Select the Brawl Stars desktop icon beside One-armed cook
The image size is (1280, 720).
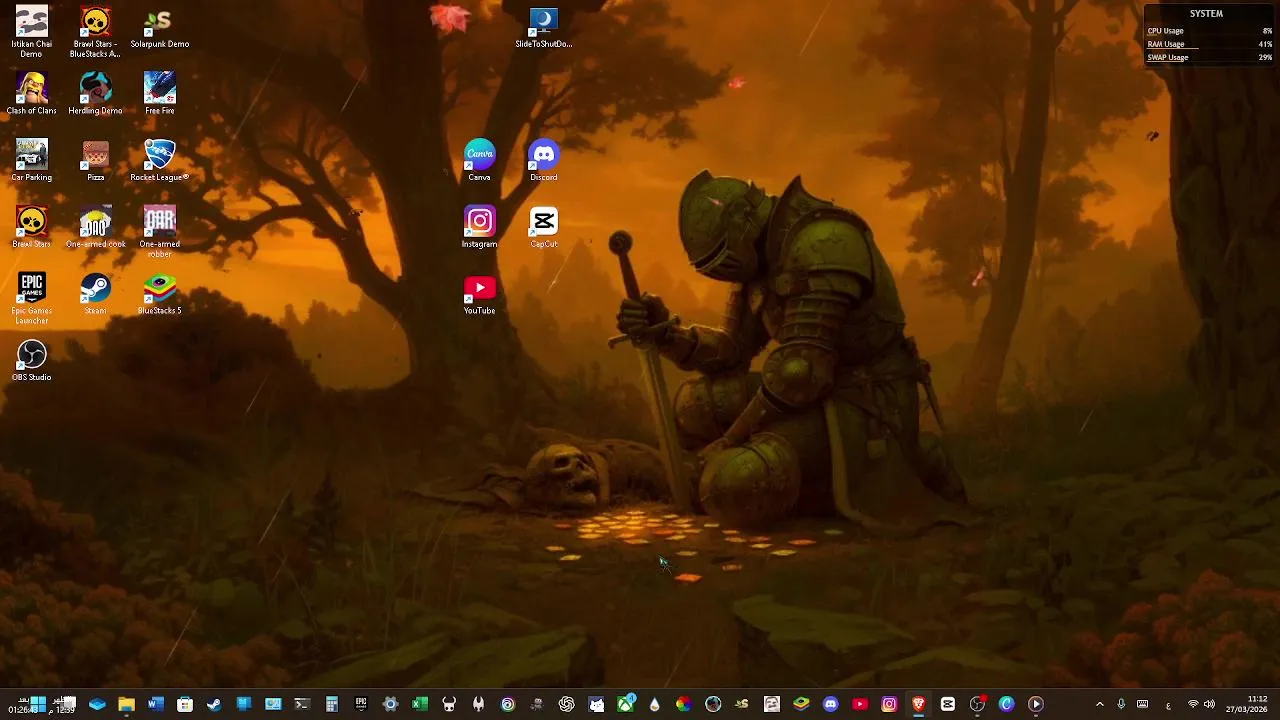[x=31, y=227]
